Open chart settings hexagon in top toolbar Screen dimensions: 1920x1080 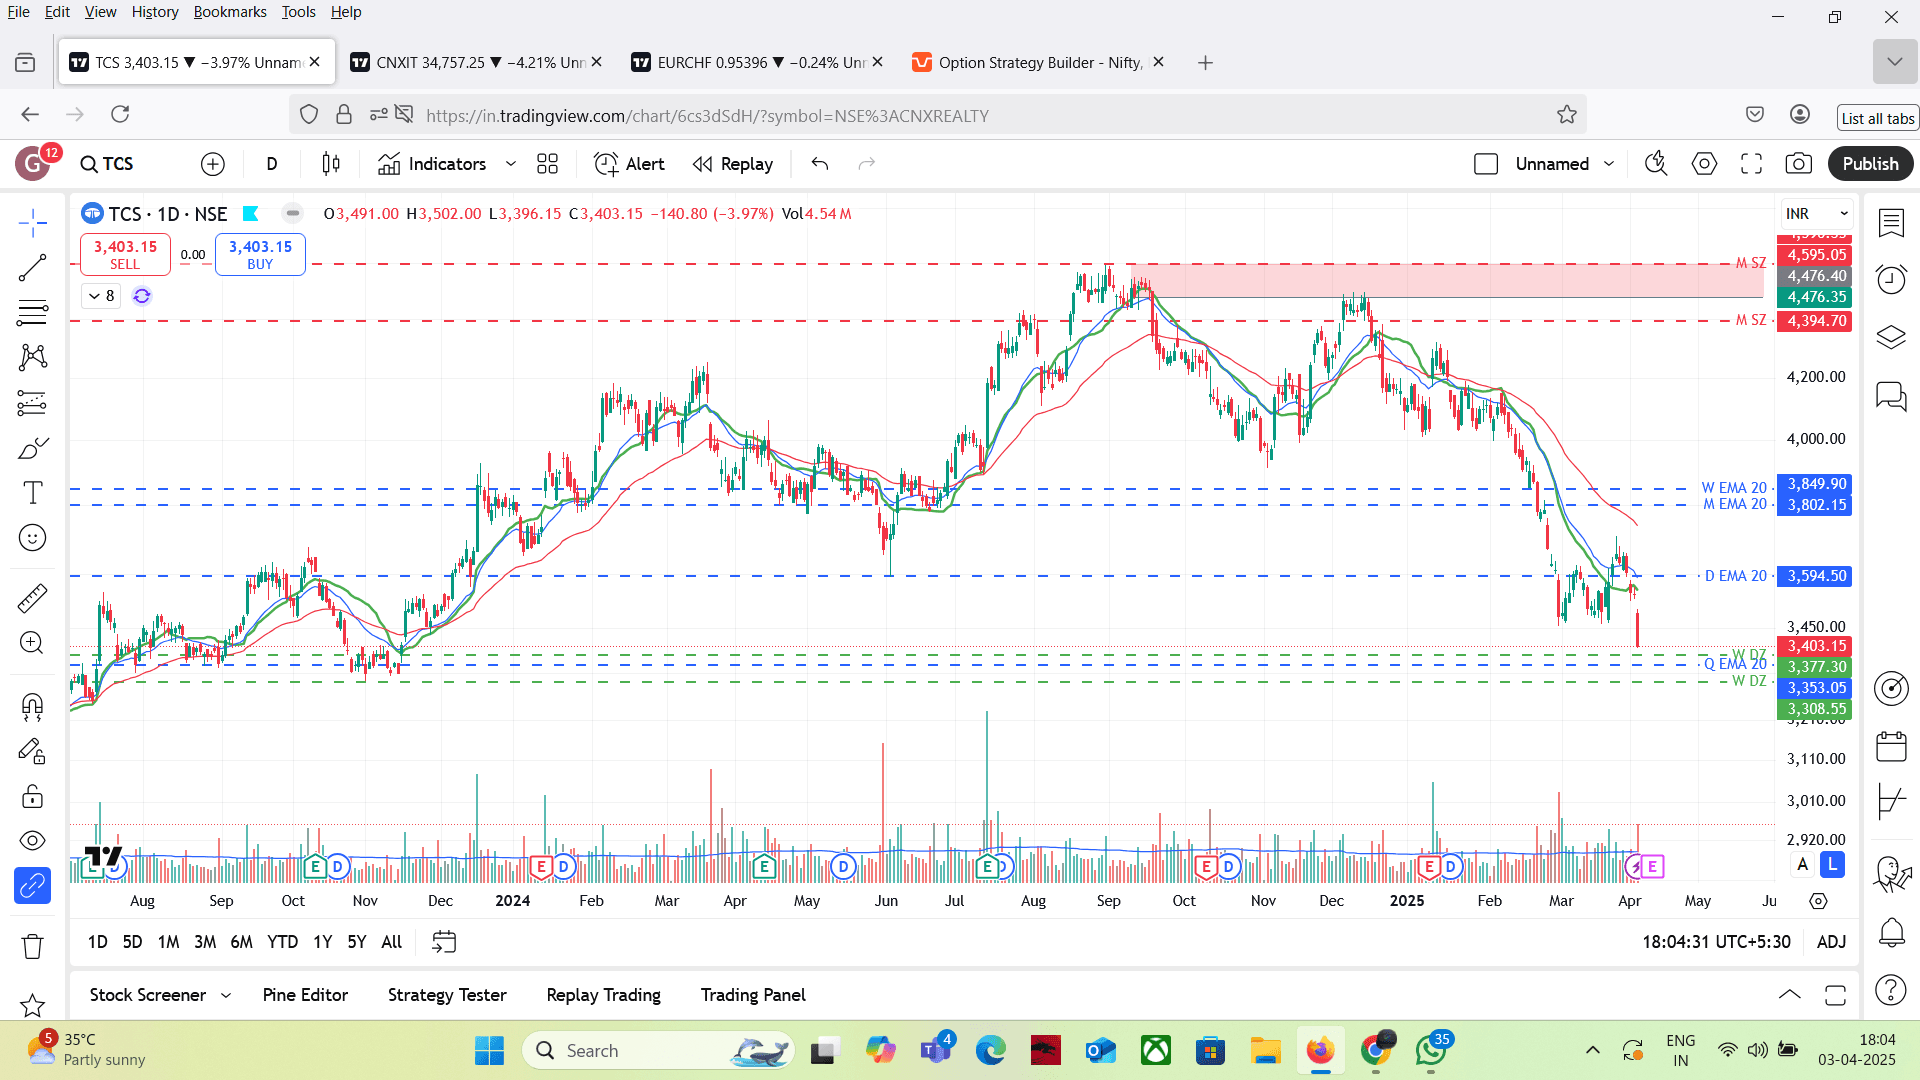[1704, 164]
